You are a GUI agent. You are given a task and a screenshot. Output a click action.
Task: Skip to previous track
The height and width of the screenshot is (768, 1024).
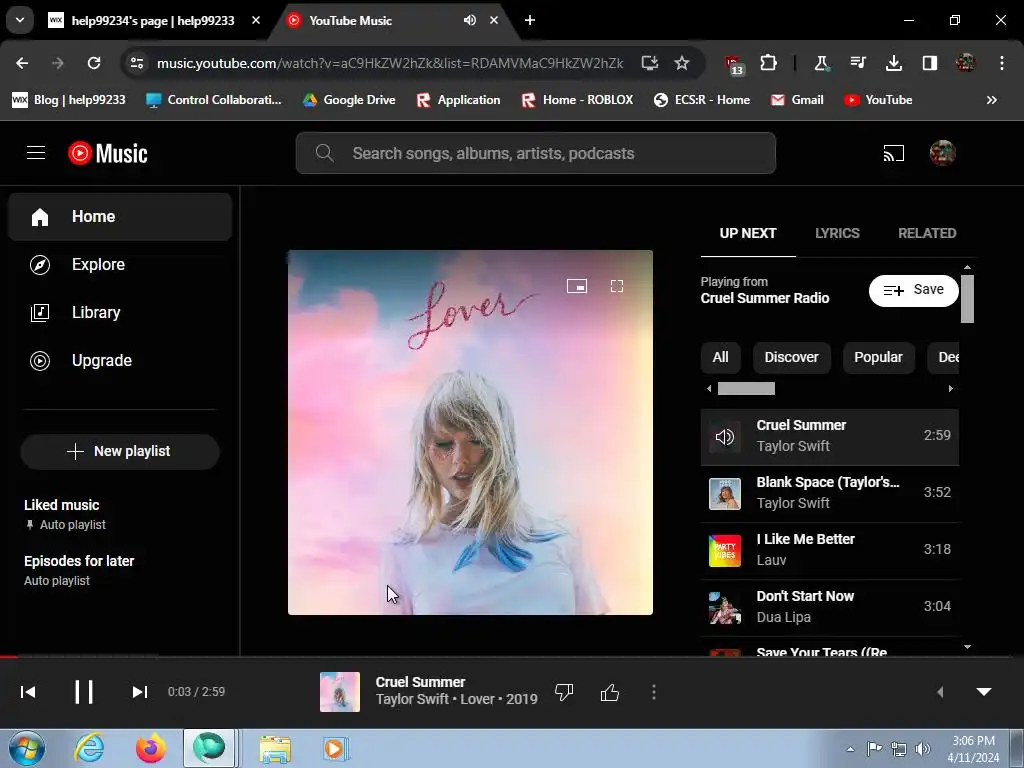(x=28, y=692)
